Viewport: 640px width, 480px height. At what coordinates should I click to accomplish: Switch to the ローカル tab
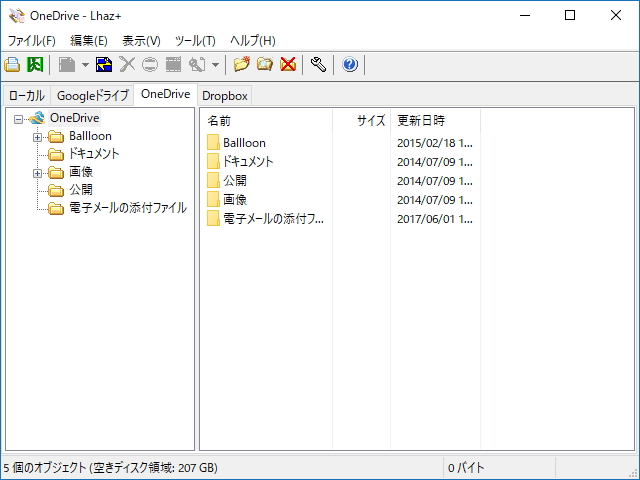click(x=27, y=96)
